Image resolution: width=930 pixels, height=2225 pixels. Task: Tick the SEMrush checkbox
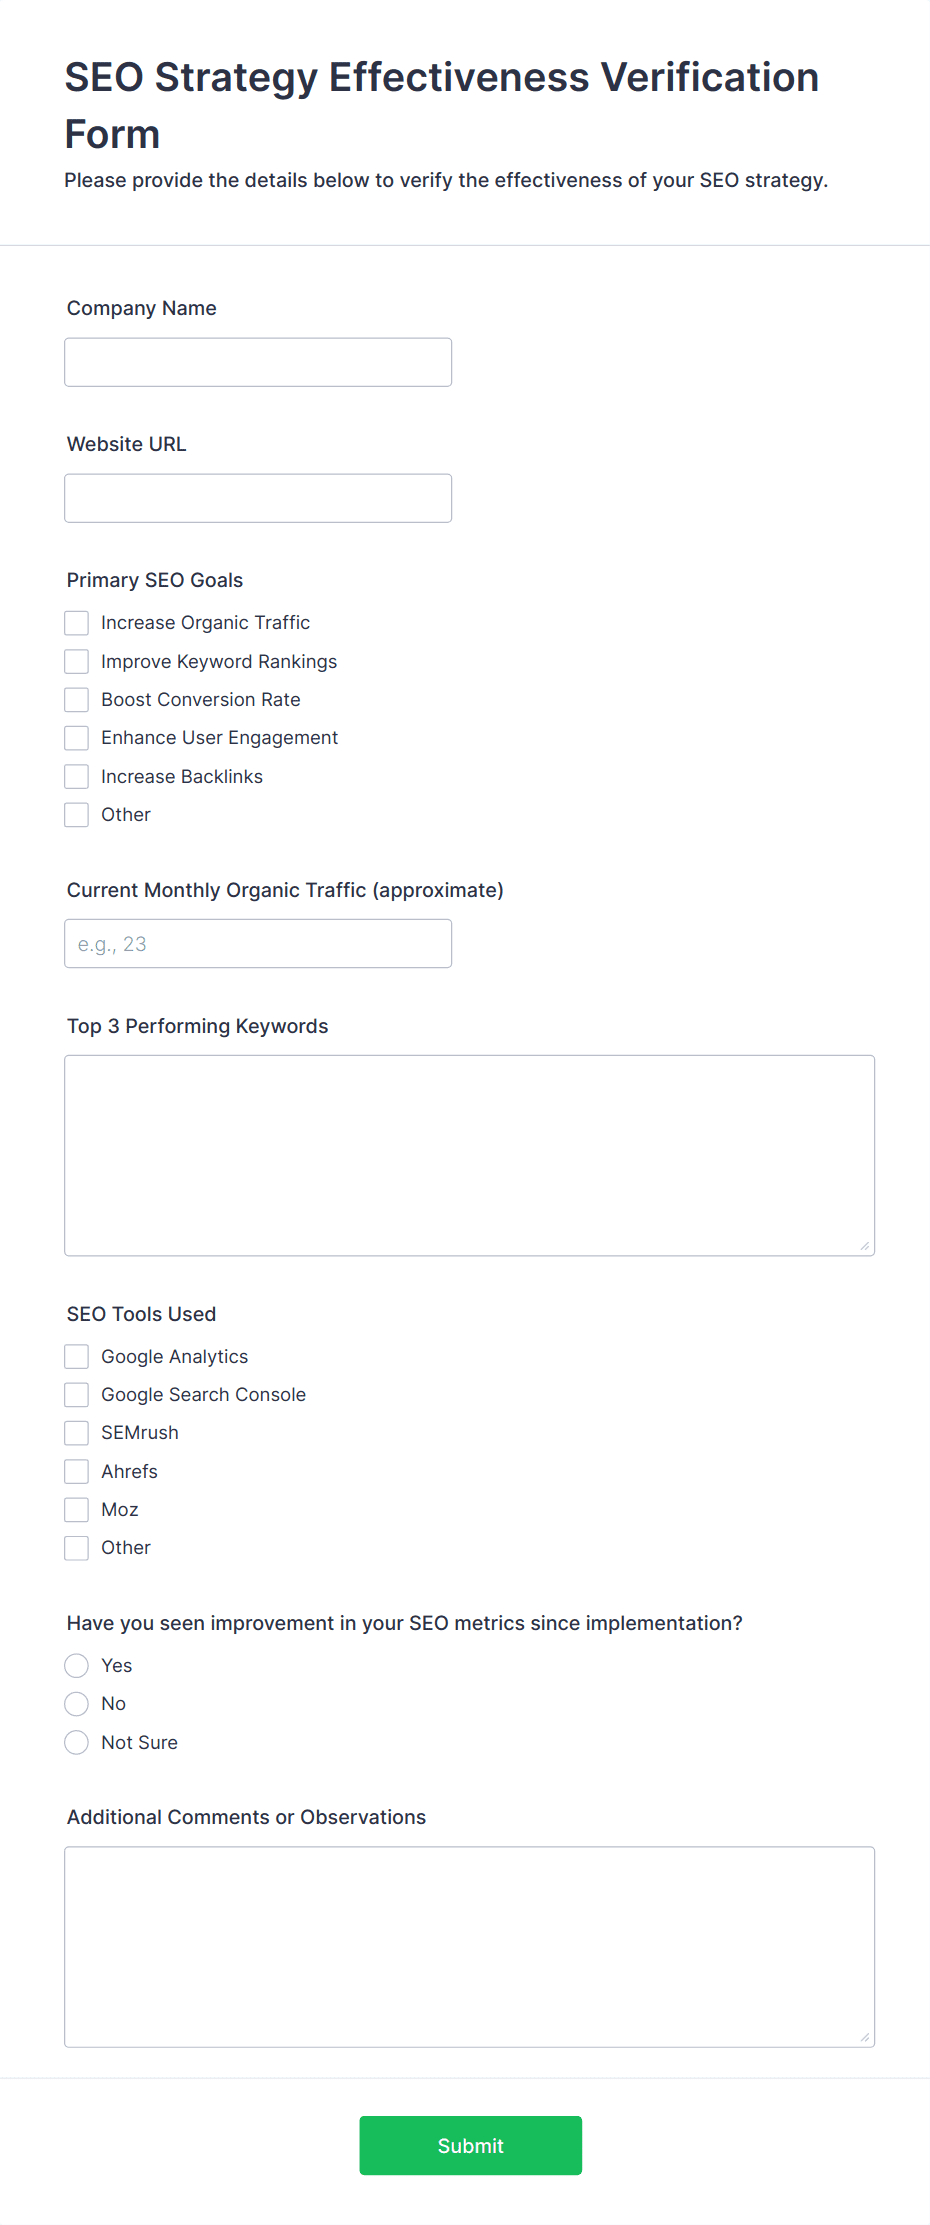(77, 1433)
